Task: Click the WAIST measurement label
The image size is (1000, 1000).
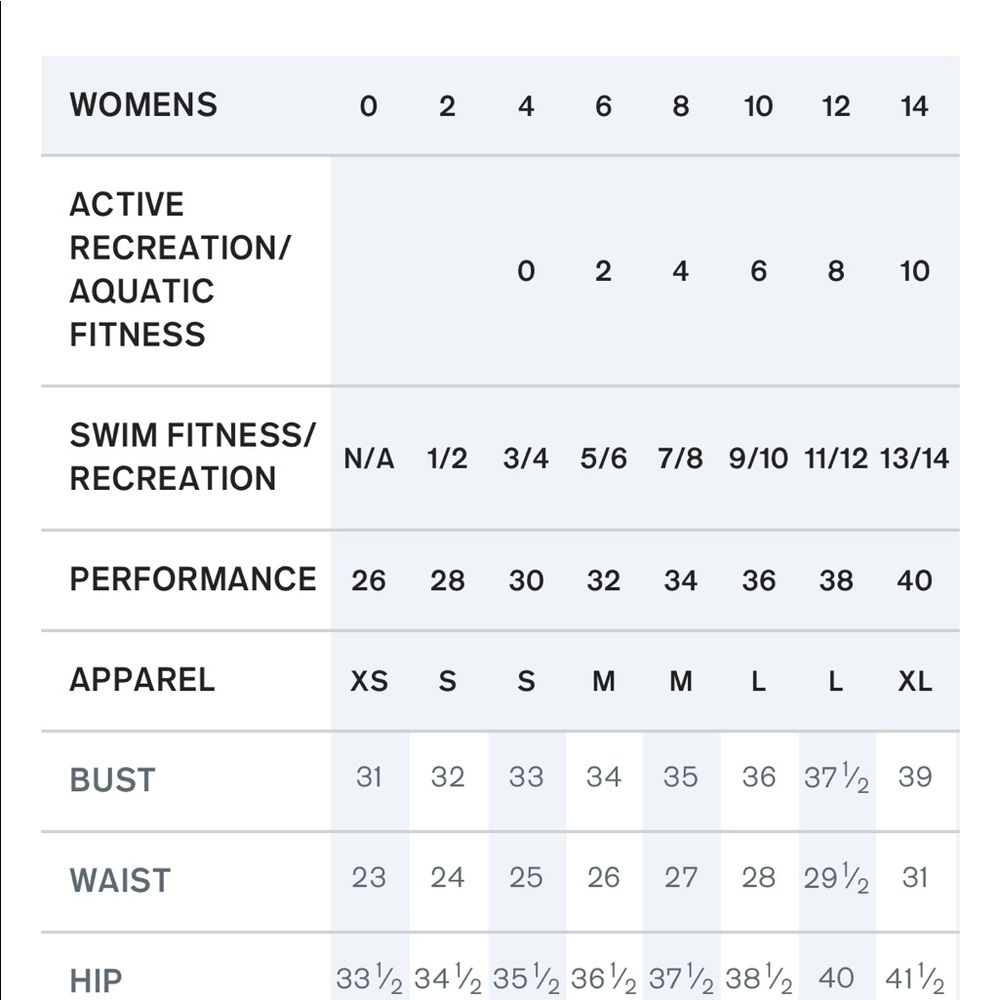Action: [120, 880]
